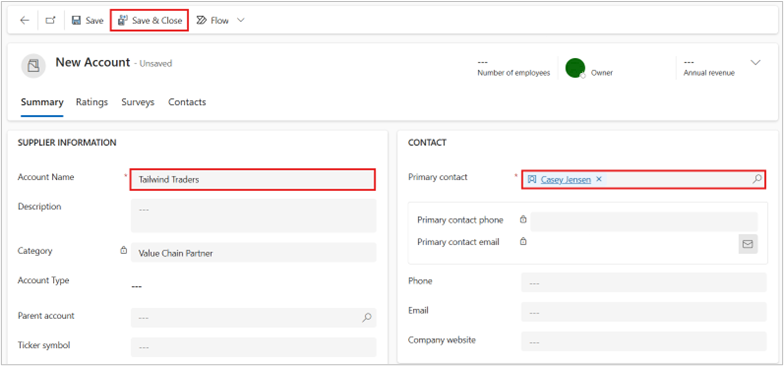Expand the Flow dropdown chevron

(240, 20)
